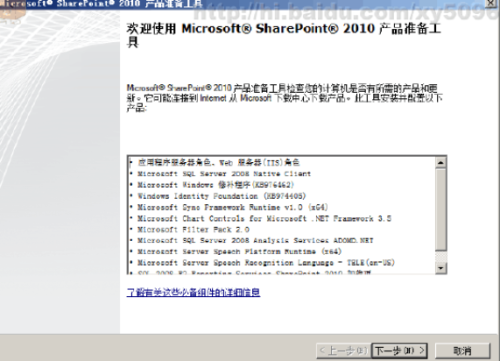Click the list scrollbar up arrow
This screenshot has width=500, height=361.
click(x=441, y=163)
